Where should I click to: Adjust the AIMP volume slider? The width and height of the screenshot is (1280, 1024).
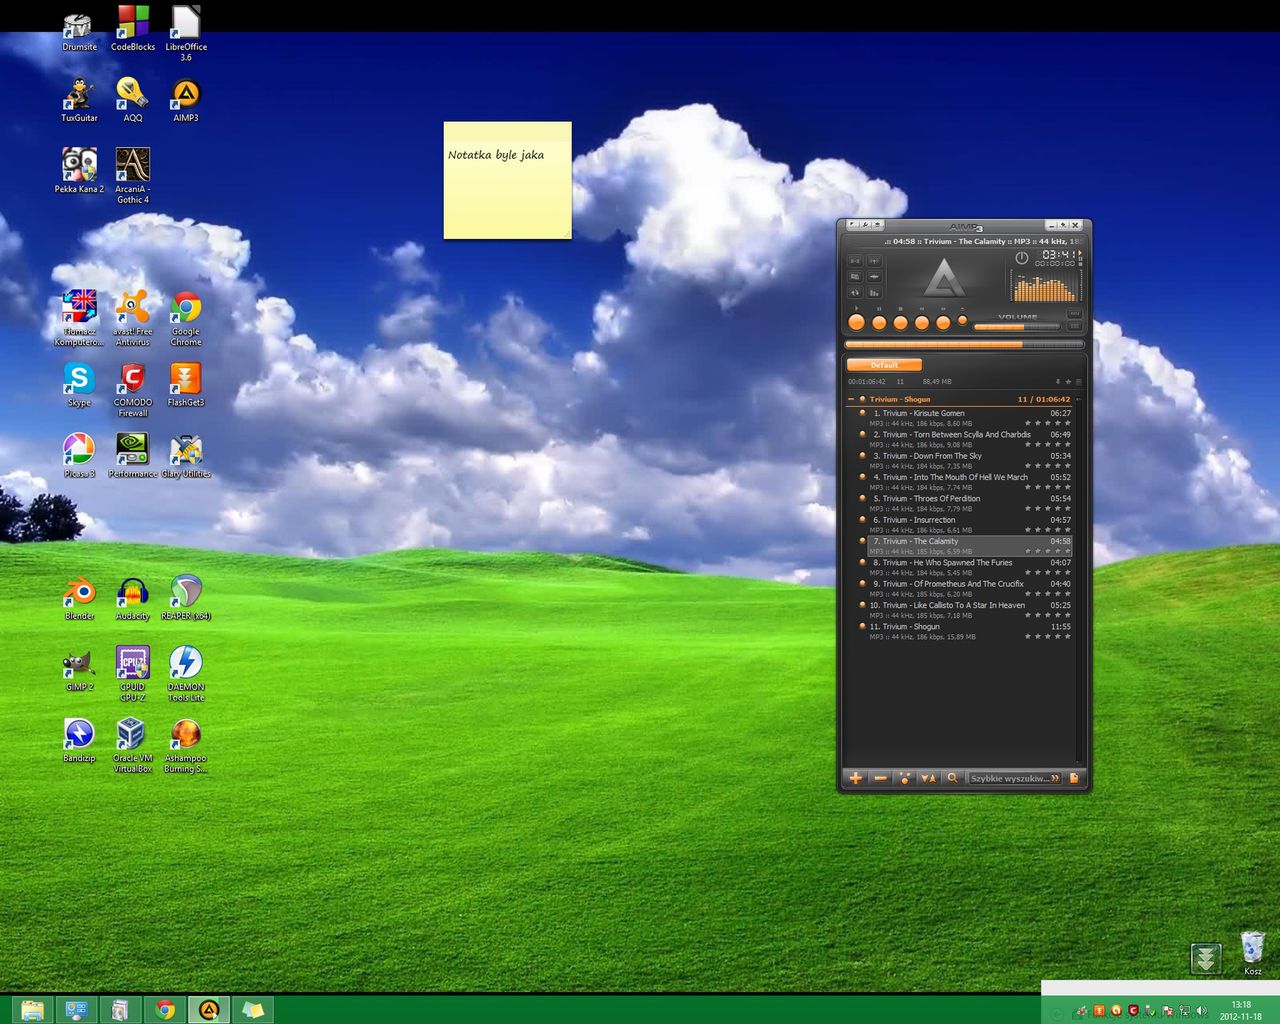(x=1017, y=327)
